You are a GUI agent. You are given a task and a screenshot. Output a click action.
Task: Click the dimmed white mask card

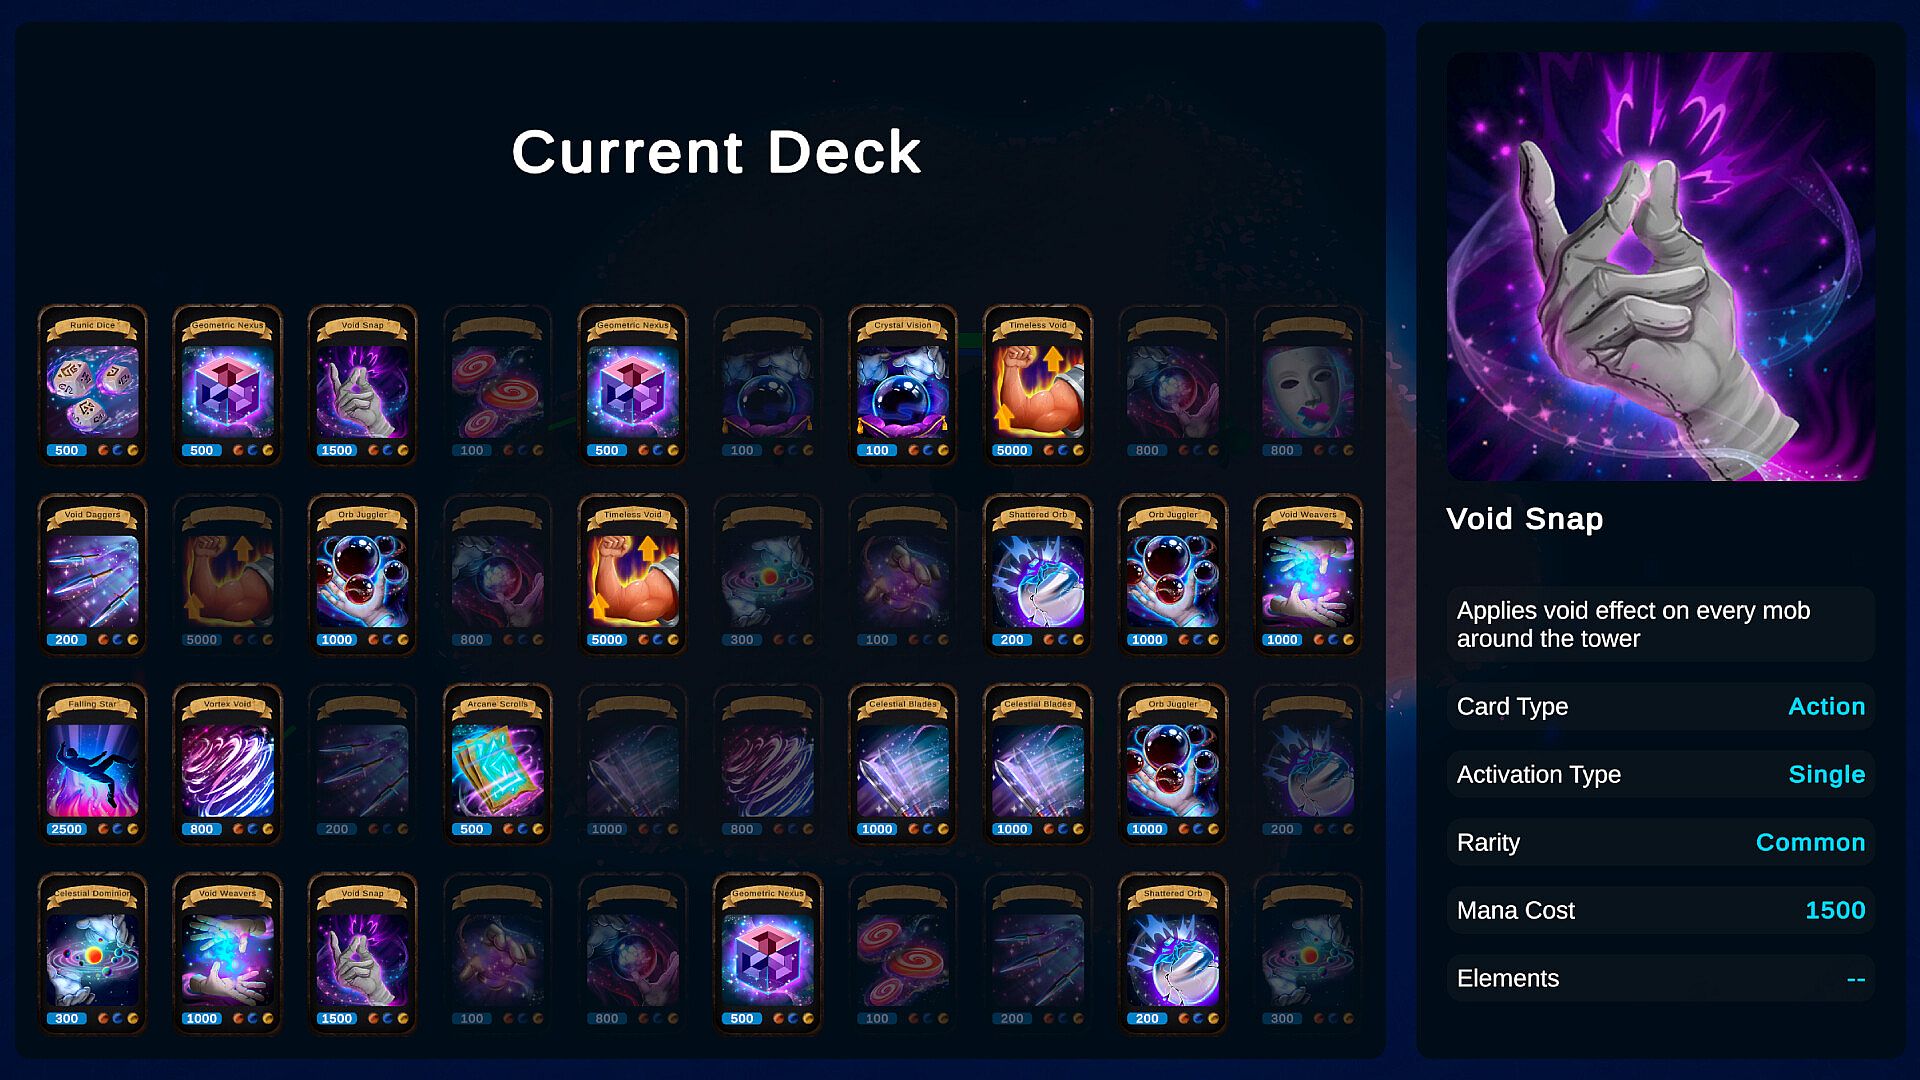(1307, 385)
